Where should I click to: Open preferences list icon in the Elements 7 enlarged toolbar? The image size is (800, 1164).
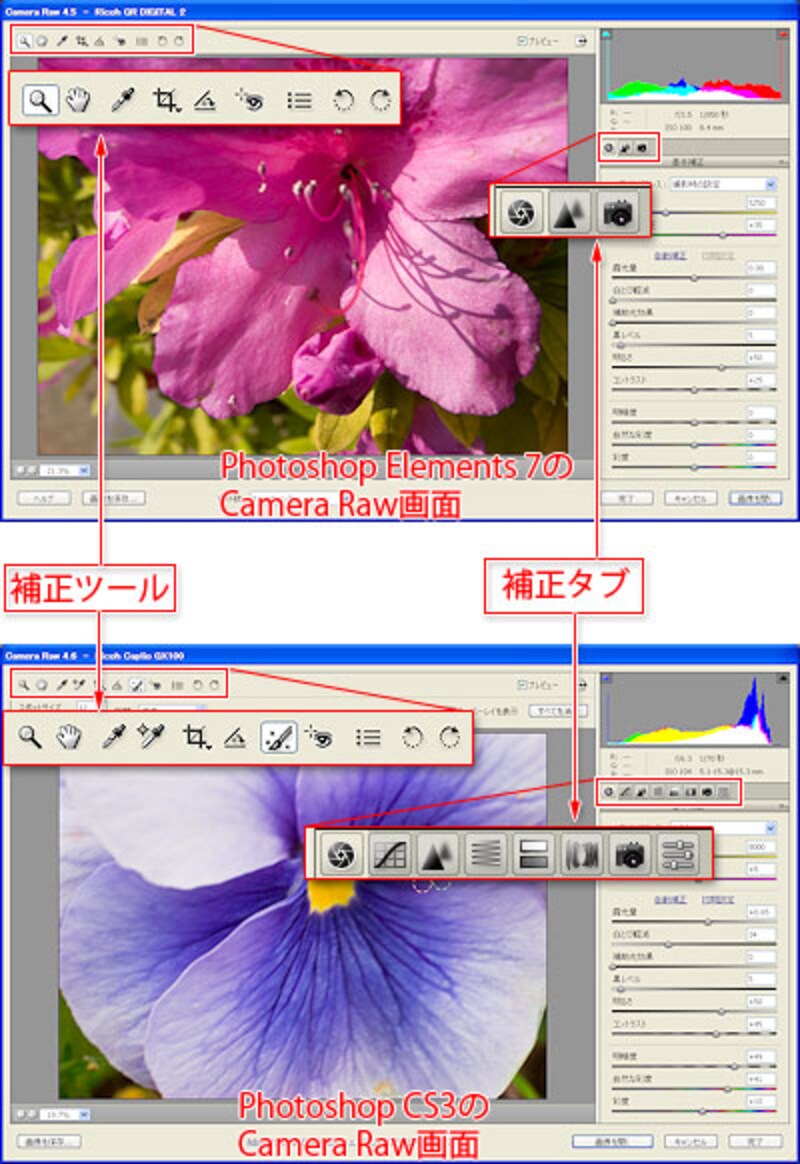298,99
